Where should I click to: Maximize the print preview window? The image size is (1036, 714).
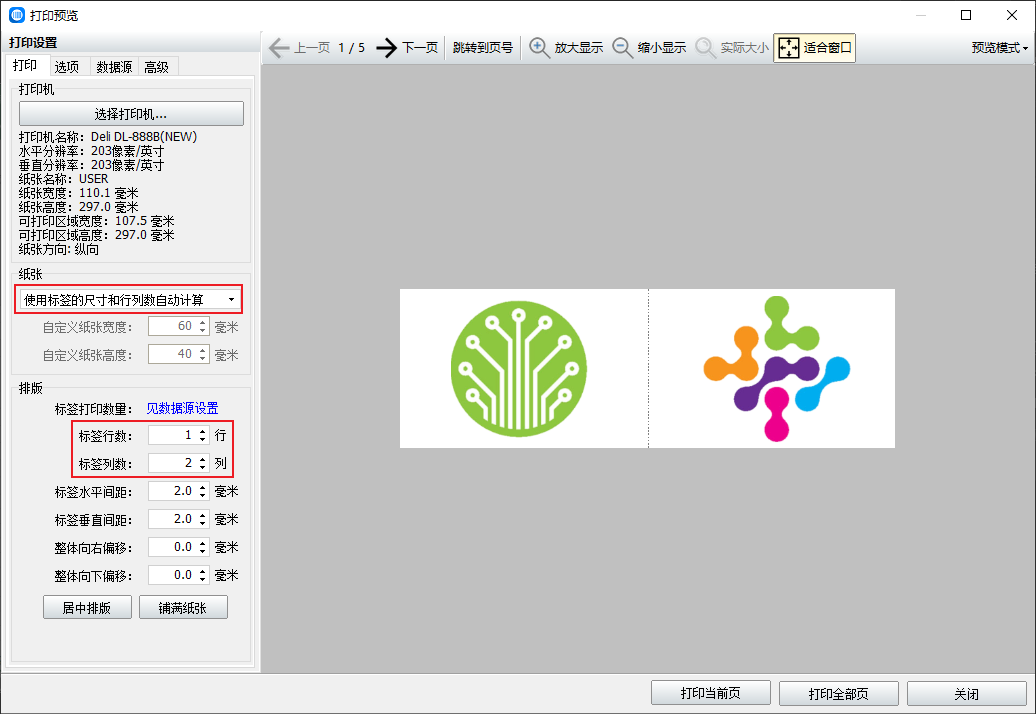tap(966, 15)
